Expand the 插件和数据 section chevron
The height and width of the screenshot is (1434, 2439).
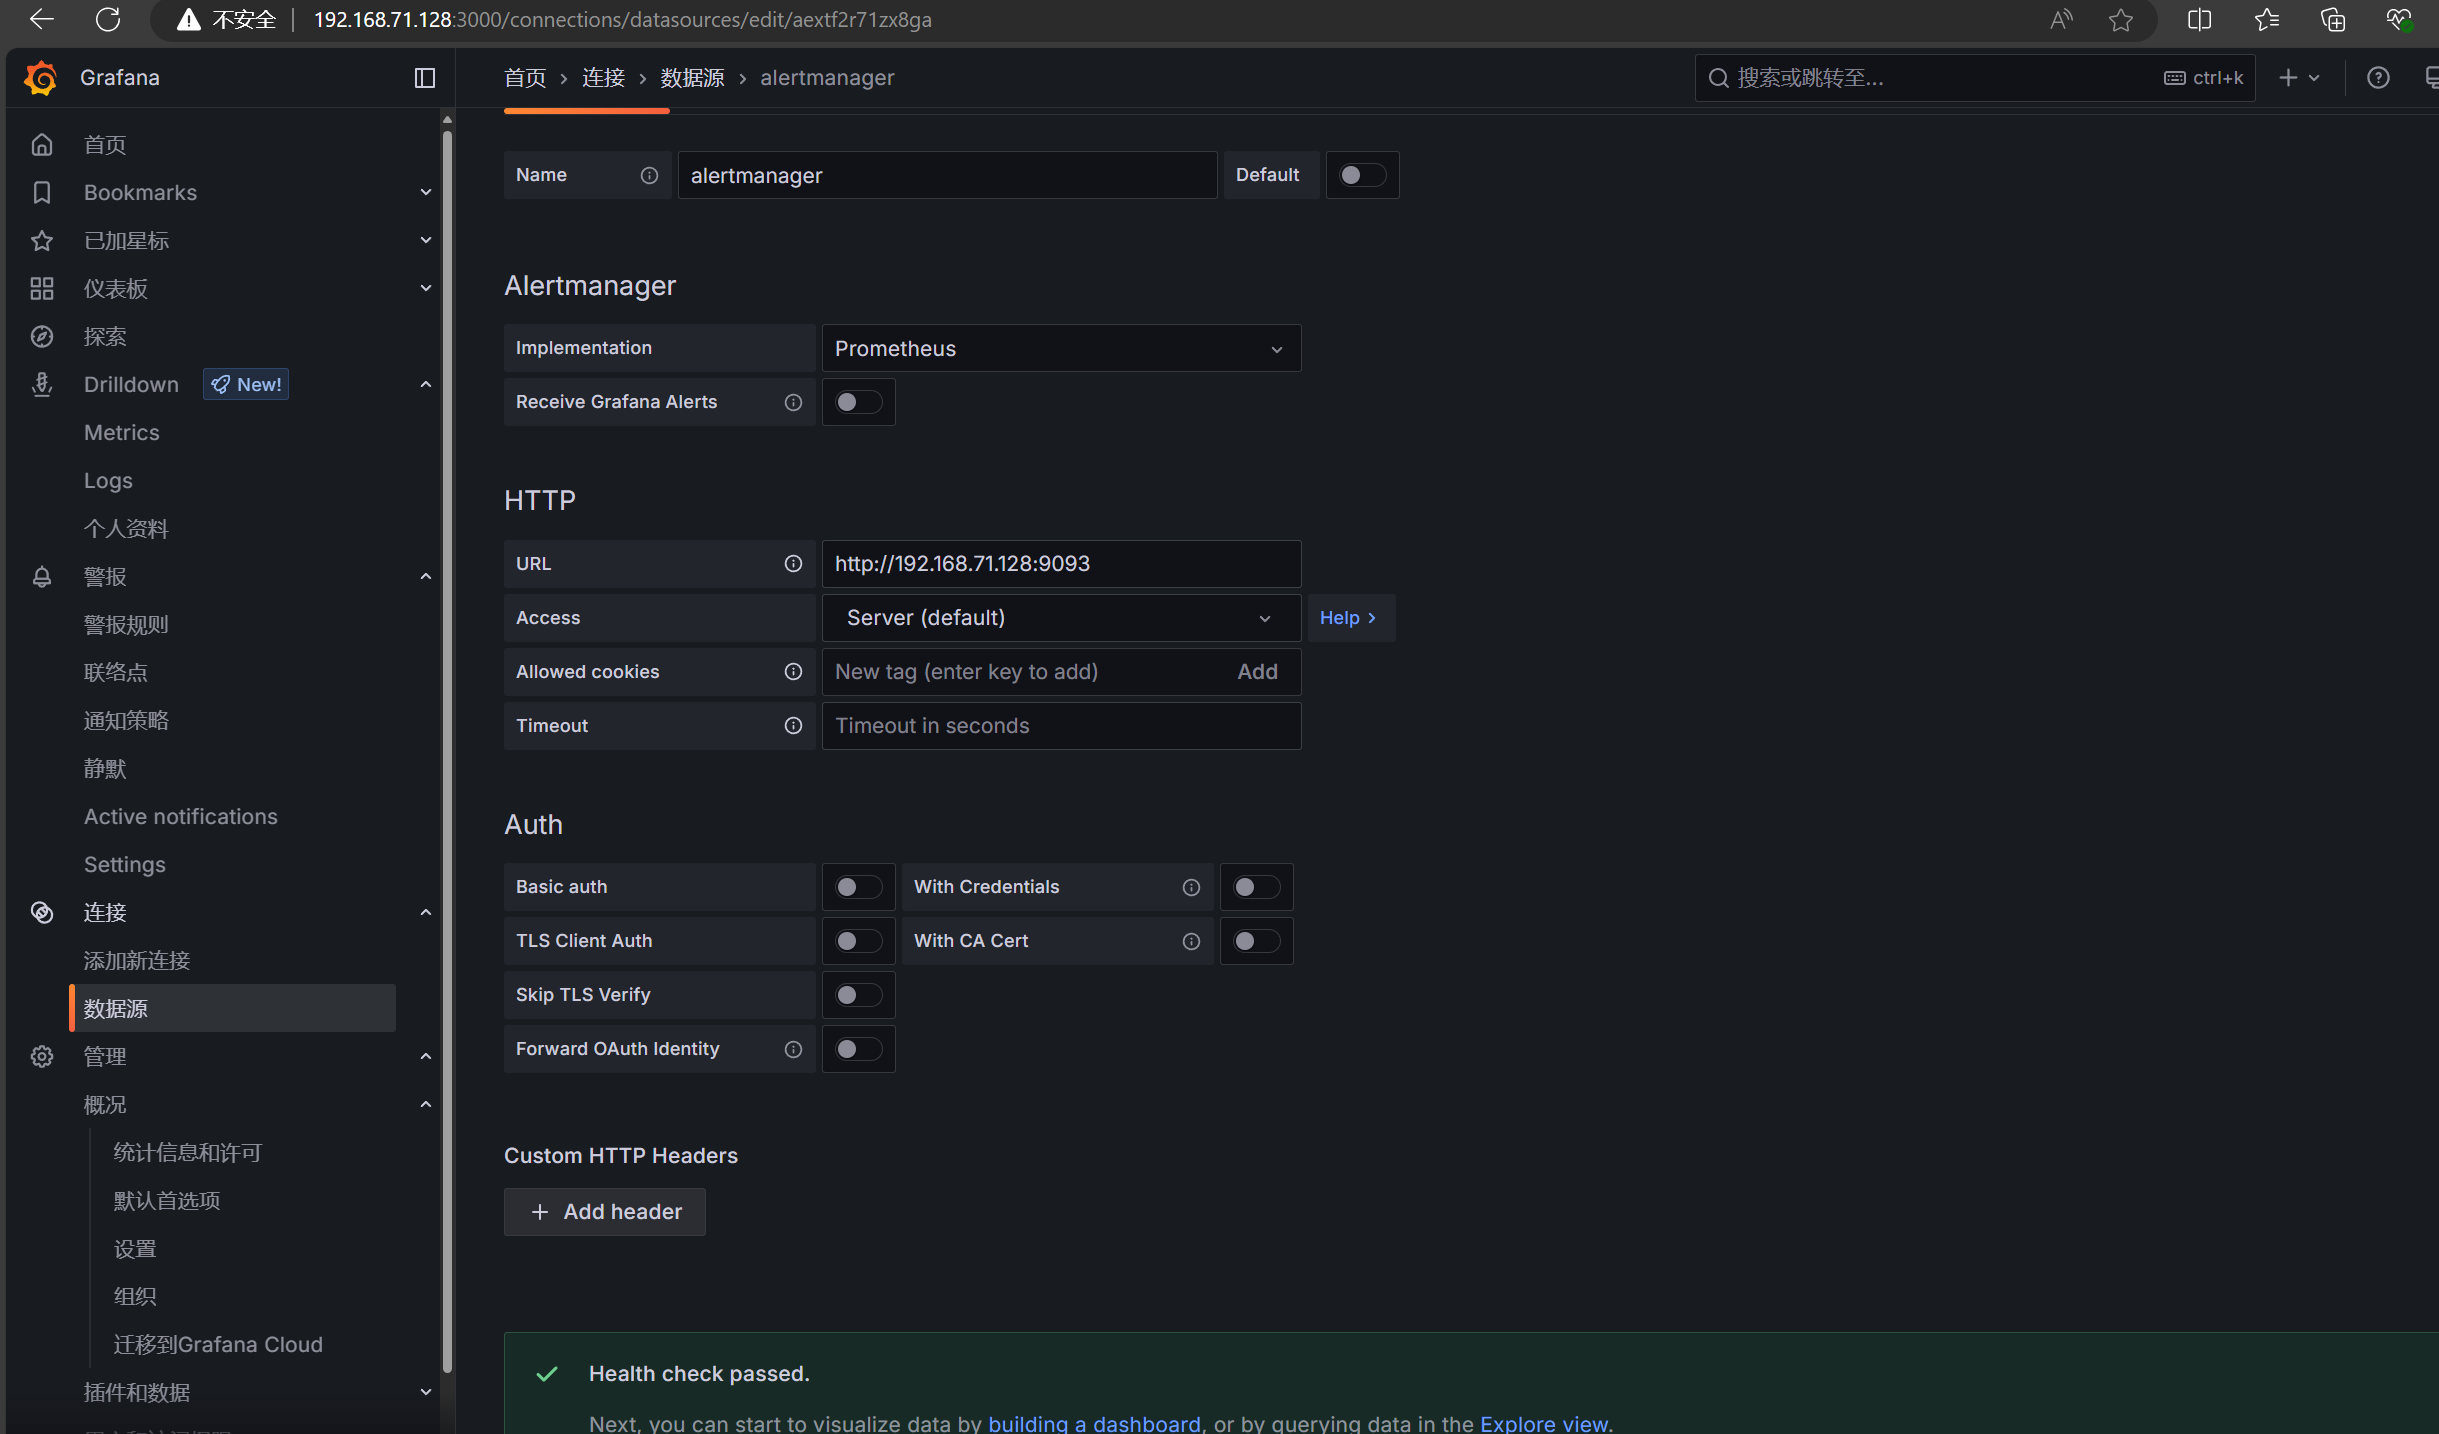click(x=426, y=1393)
